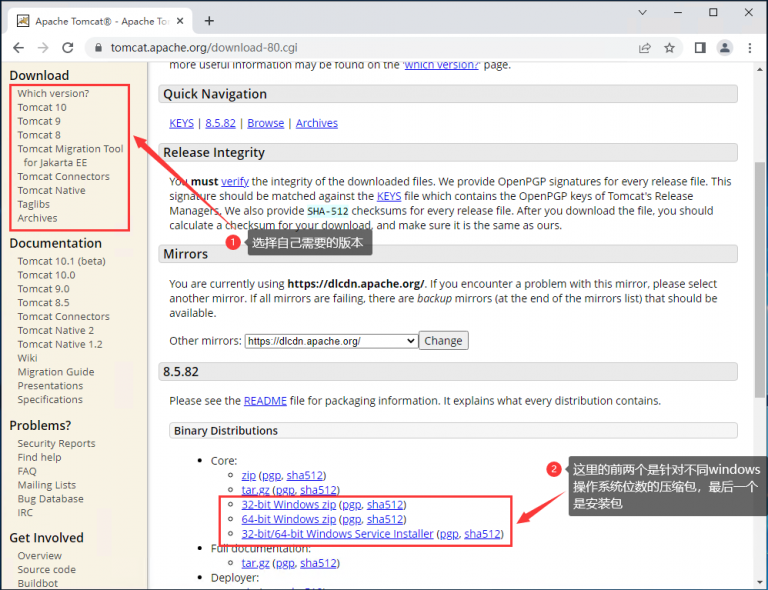Screen dimensions: 768x590
Task: Reload the page with the refresh icon
Action: [x=68, y=47]
